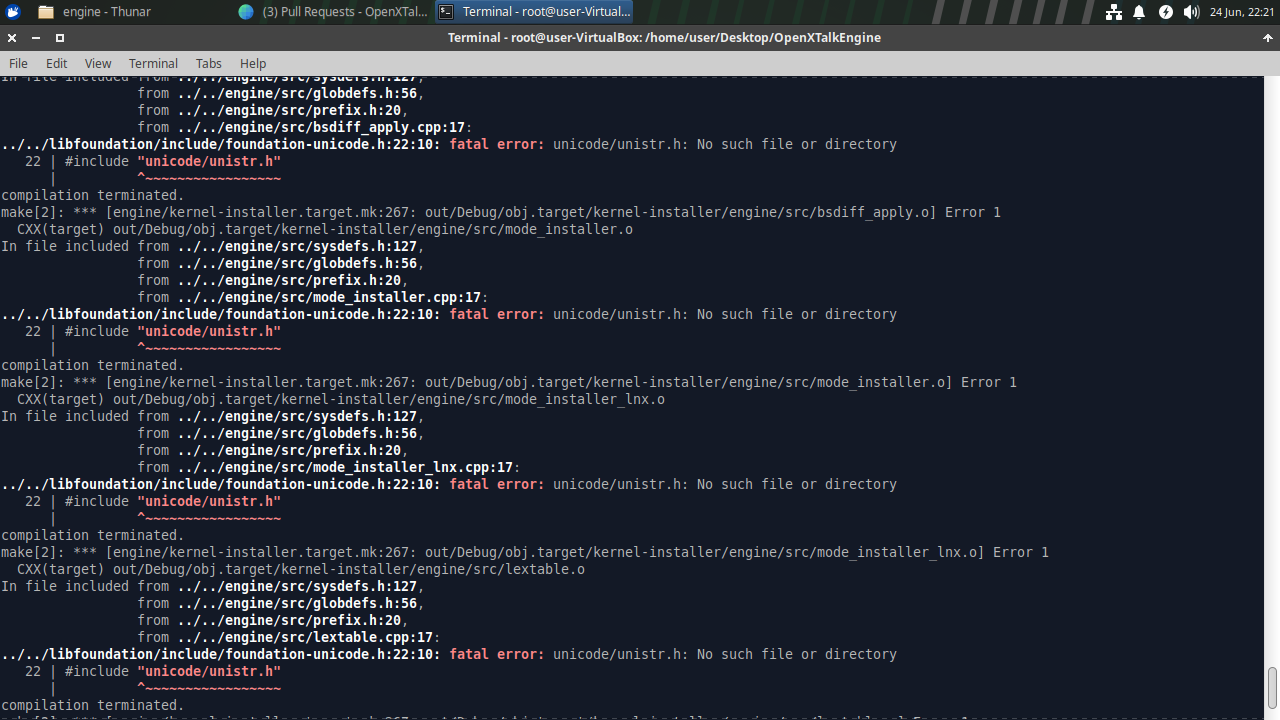
Task: Click the line "from ../../engine/src/mode_installer.cpp:17:"
Action: click(313, 297)
